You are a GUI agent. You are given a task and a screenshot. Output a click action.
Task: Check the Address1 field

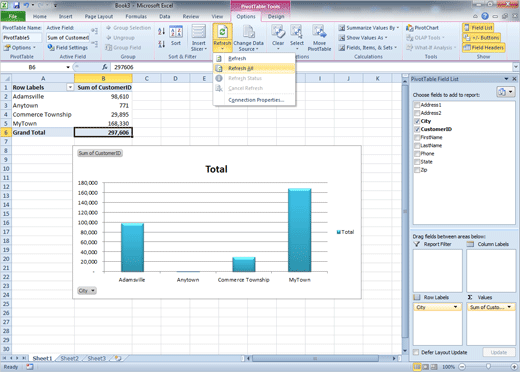(417, 105)
